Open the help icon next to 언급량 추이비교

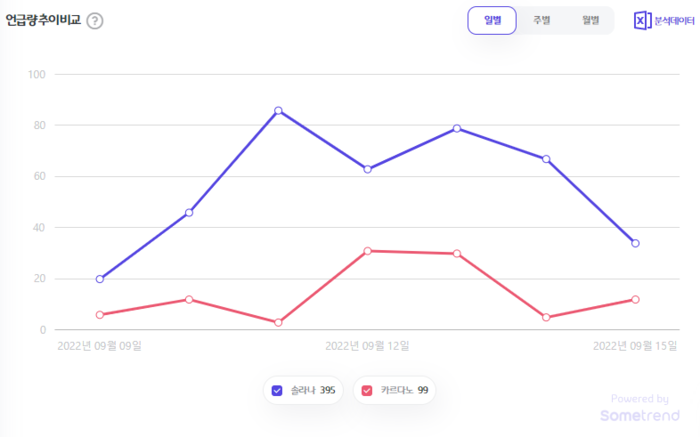tap(95, 21)
